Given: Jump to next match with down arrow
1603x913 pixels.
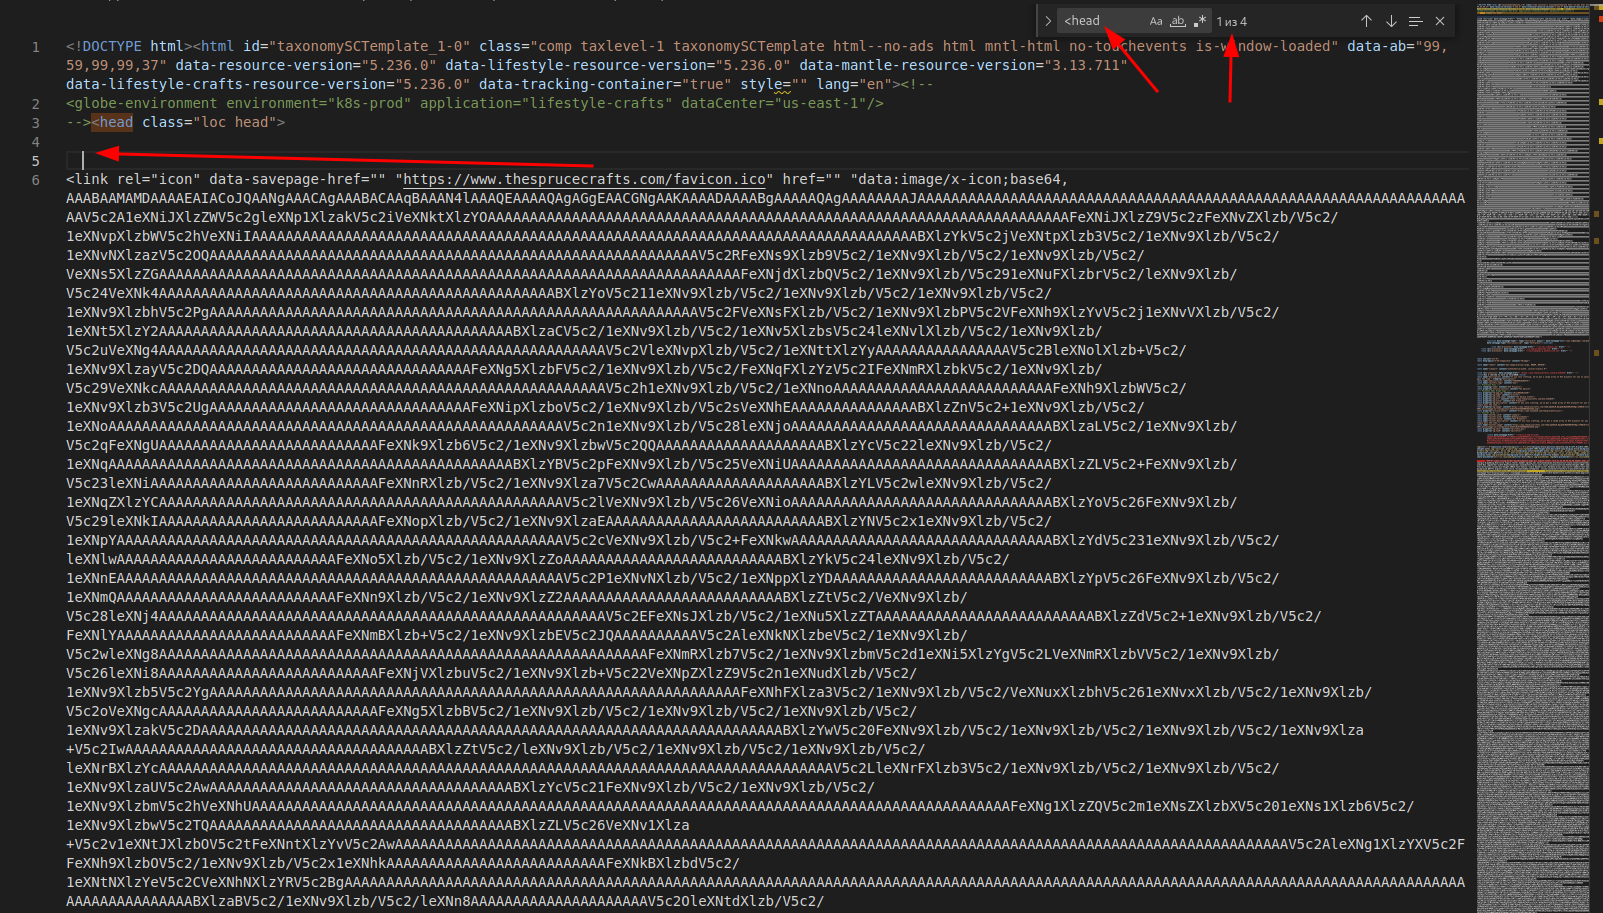Looking at the screenshot, I should click(x=1391, y=21).
